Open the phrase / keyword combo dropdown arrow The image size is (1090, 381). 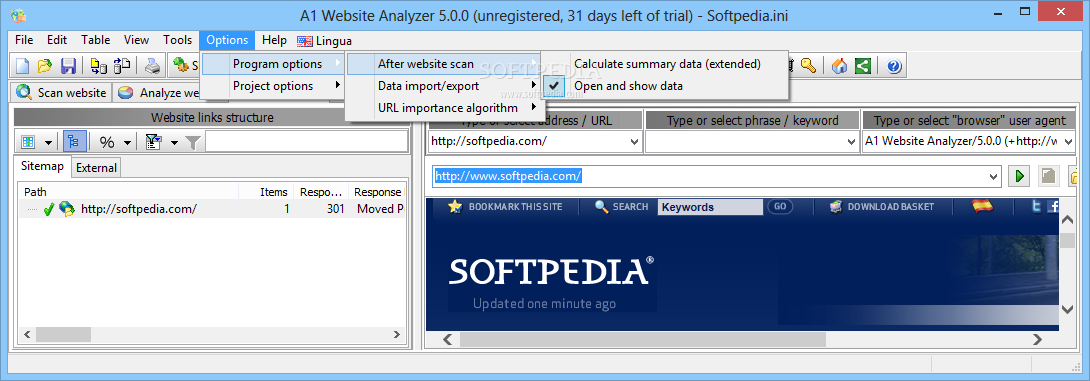pyautogui.click(x=852, y=141)
